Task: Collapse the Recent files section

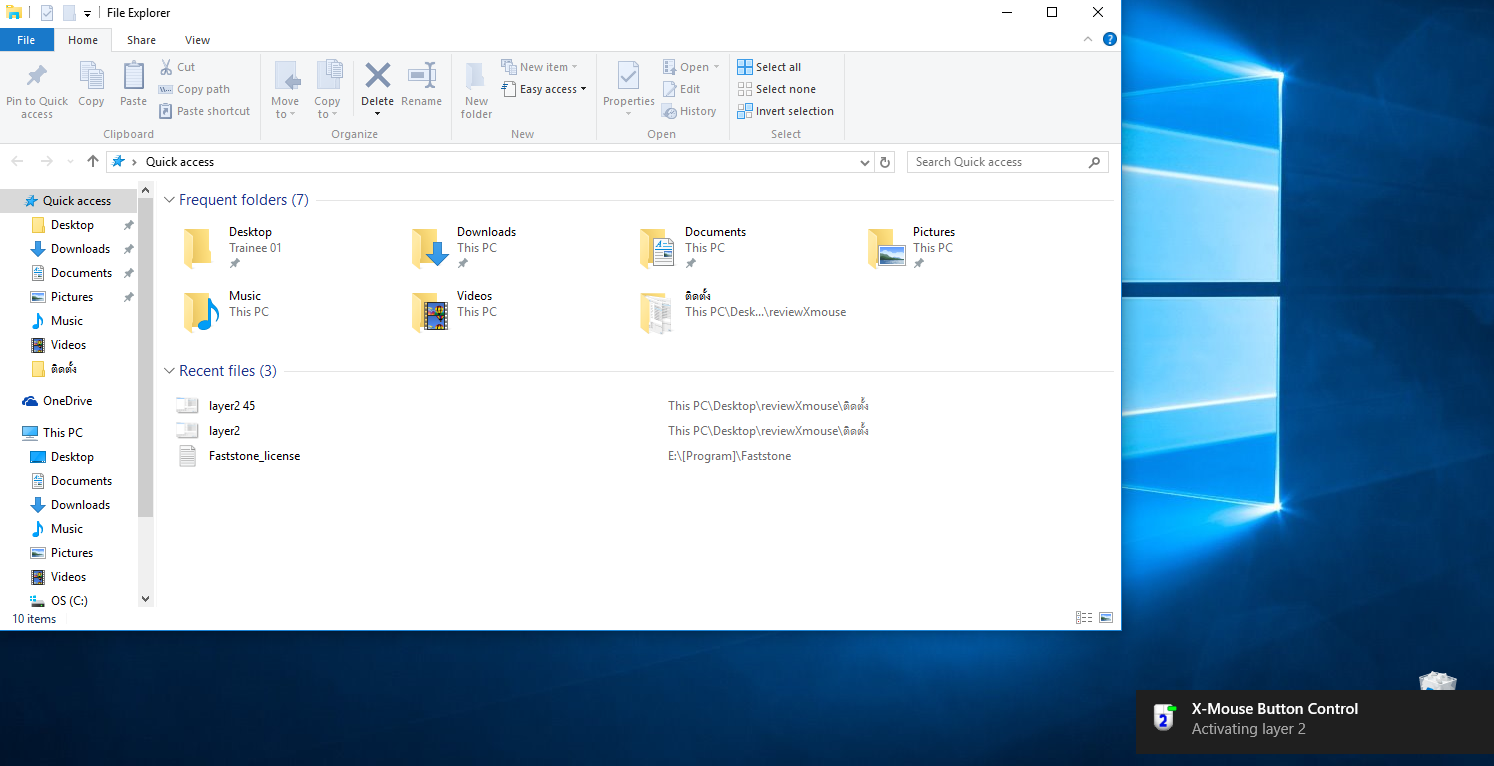Action: coord(169,371)
